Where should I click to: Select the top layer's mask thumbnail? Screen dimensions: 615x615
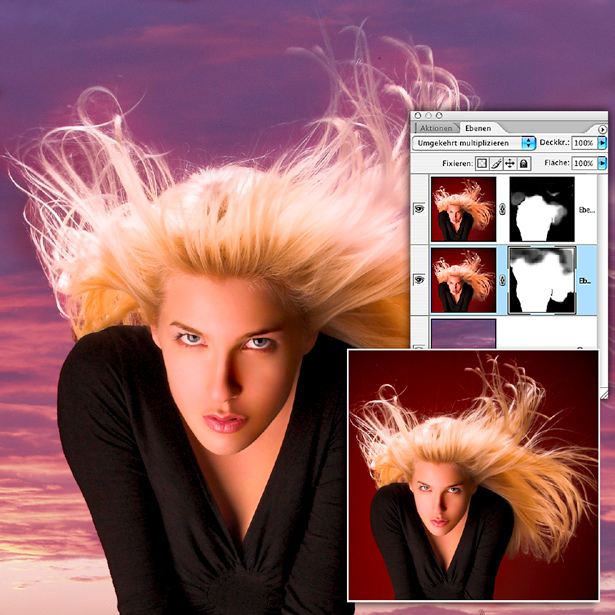pos(542,209)
